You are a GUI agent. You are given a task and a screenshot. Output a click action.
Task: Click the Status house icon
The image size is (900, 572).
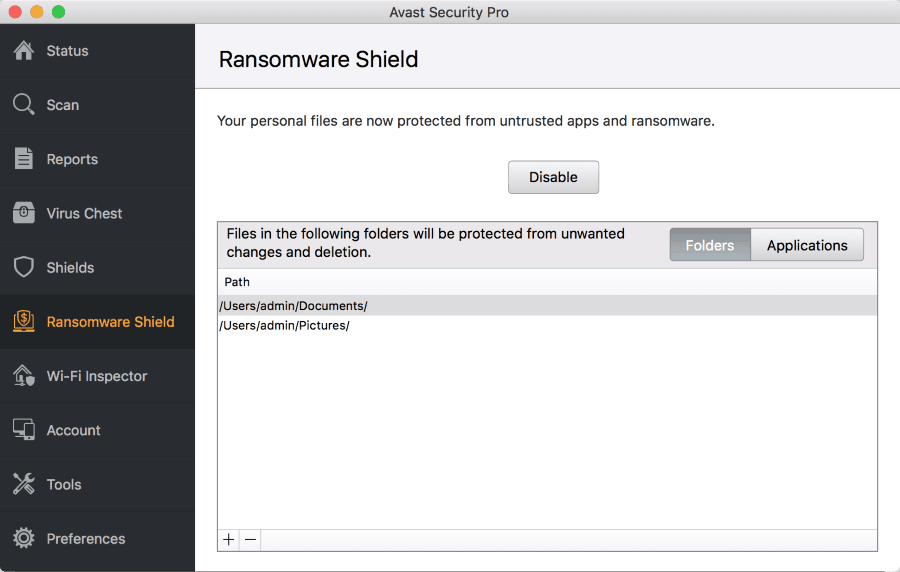point(24,50)
